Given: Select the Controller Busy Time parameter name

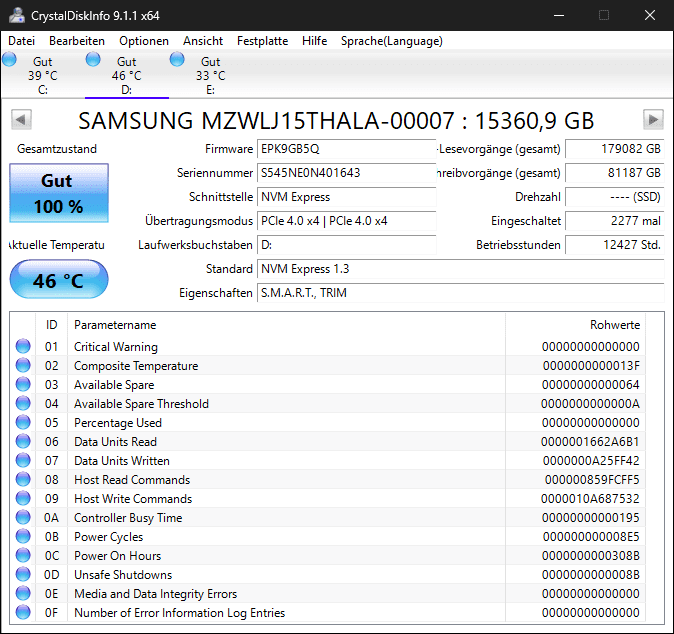Looking at the screenshot, I should [128, 518].
